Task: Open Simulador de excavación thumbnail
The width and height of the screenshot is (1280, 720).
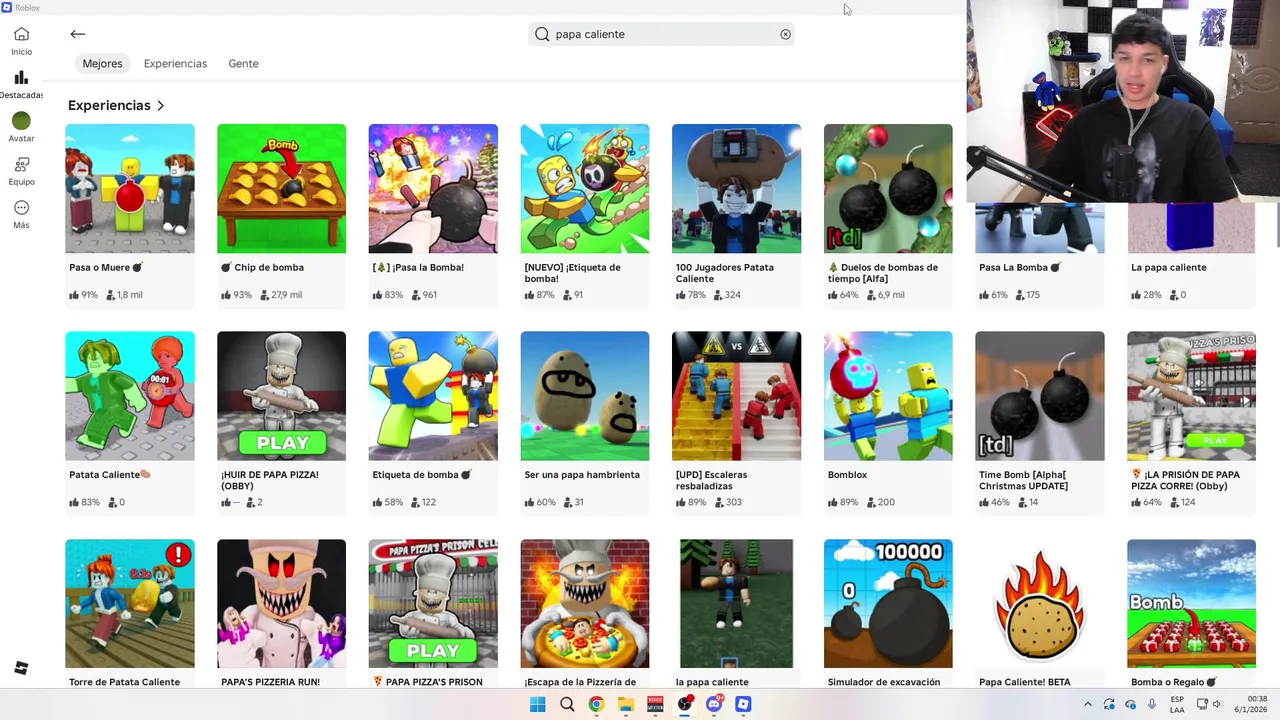Action: coord(888,604)
